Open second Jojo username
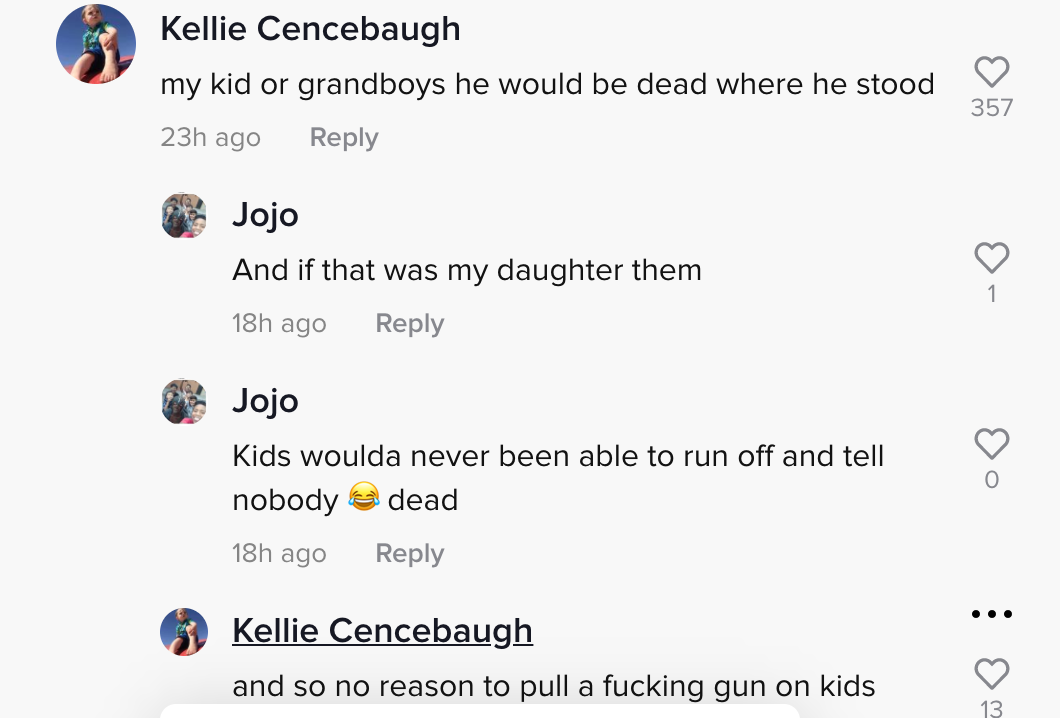The image size is (1060, 718). click(265, 402)
